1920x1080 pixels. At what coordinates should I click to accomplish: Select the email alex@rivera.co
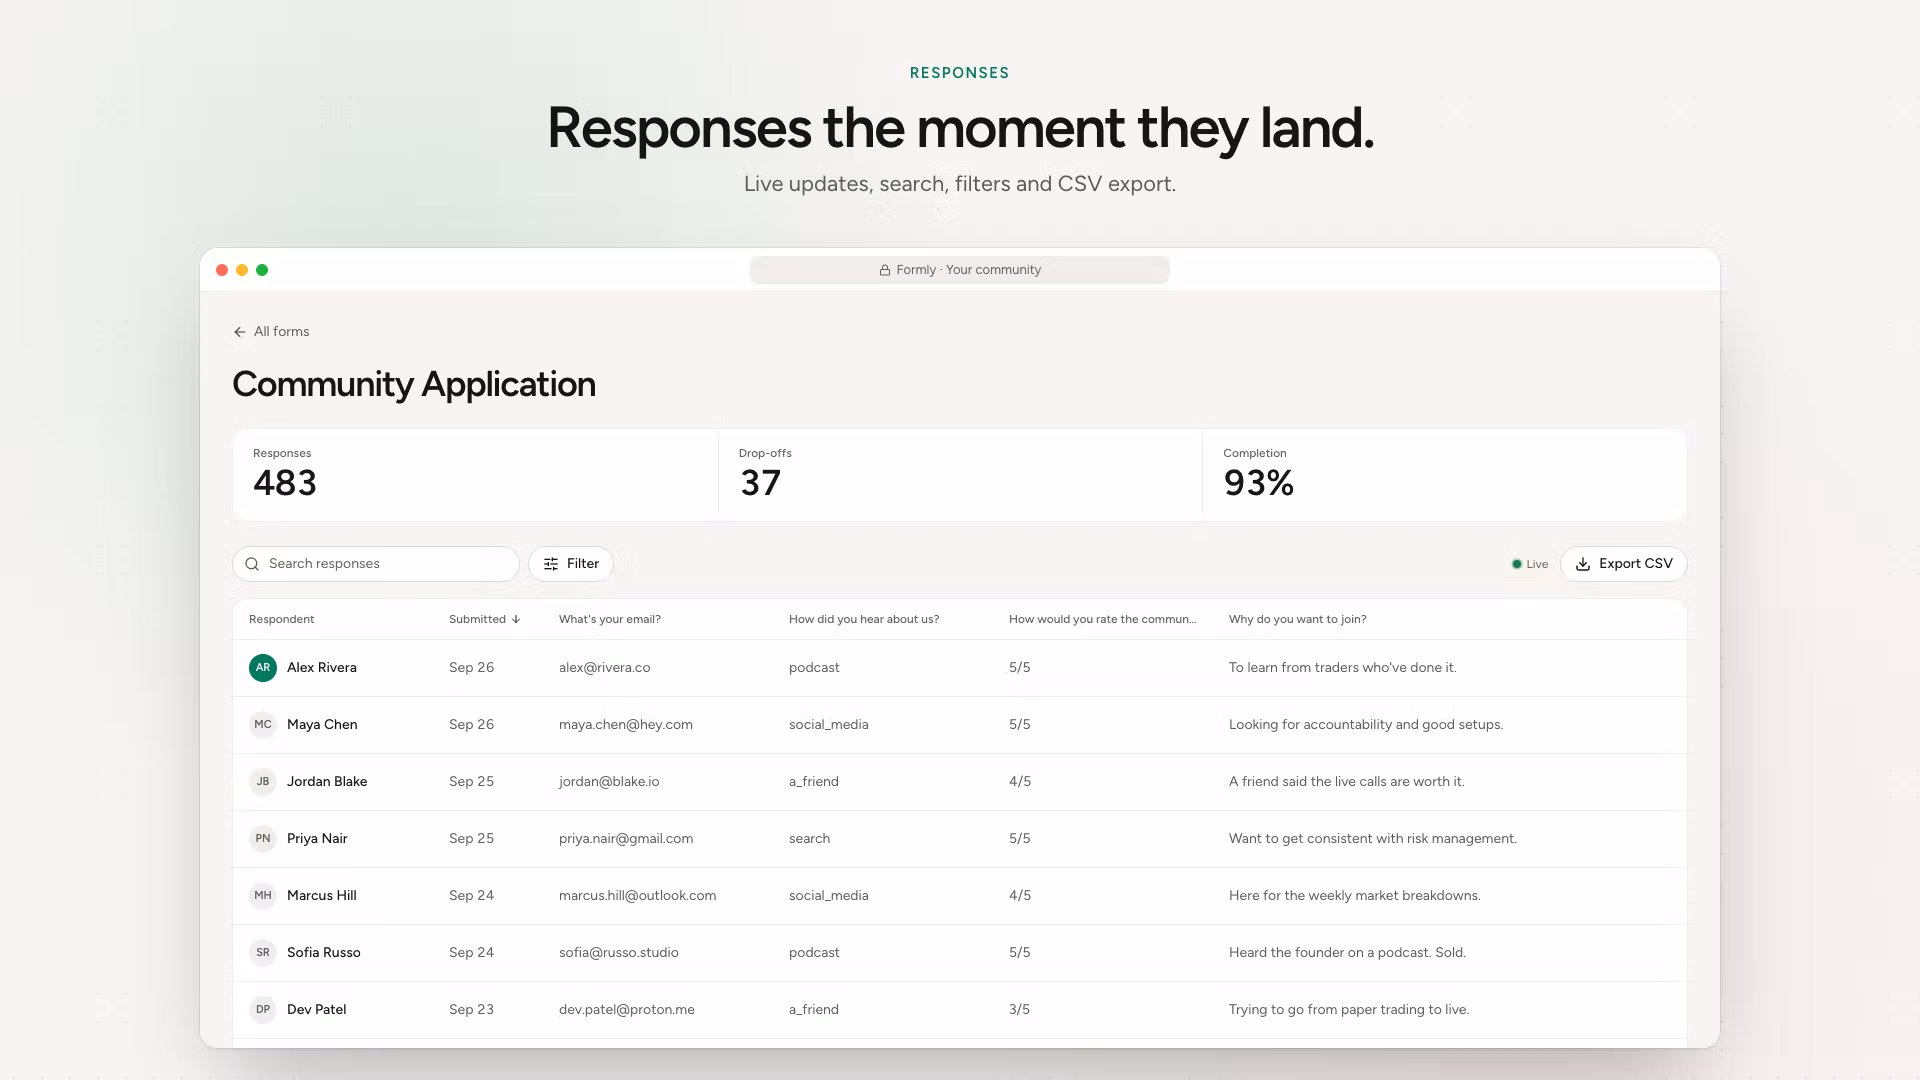pyautogui.click(x=604, y=668)
